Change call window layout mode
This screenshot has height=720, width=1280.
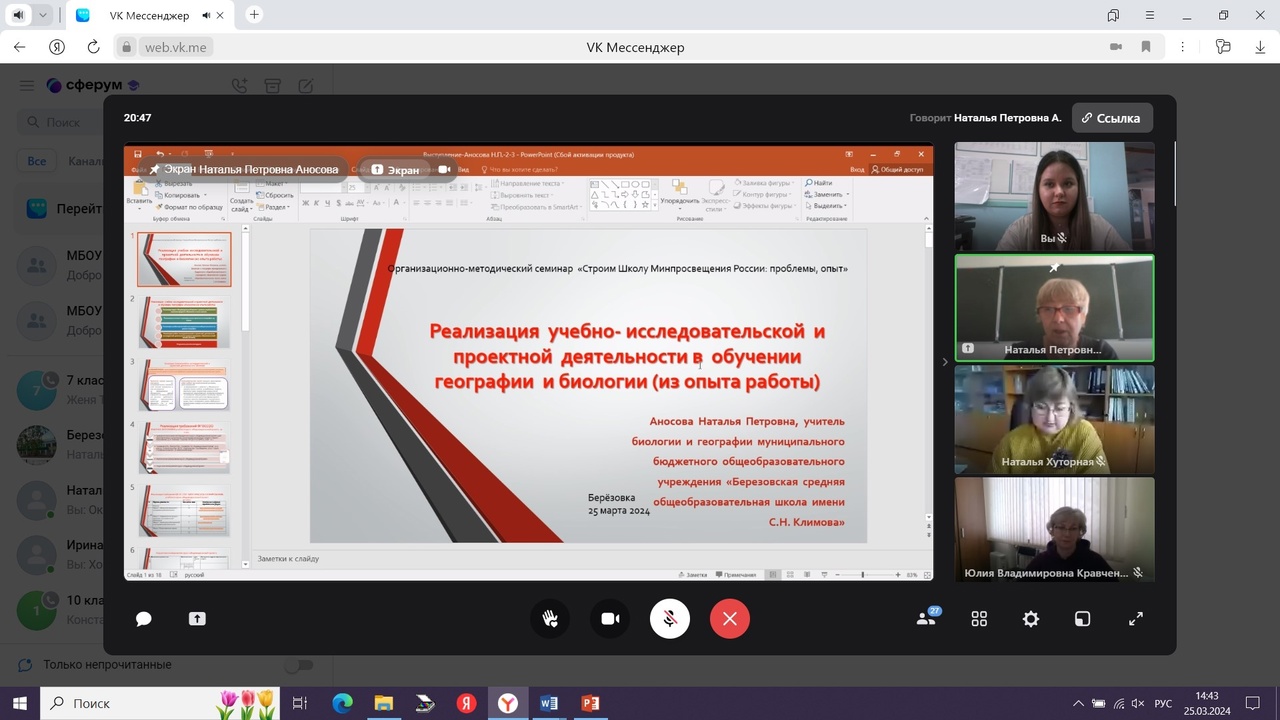pos(1082,619)
